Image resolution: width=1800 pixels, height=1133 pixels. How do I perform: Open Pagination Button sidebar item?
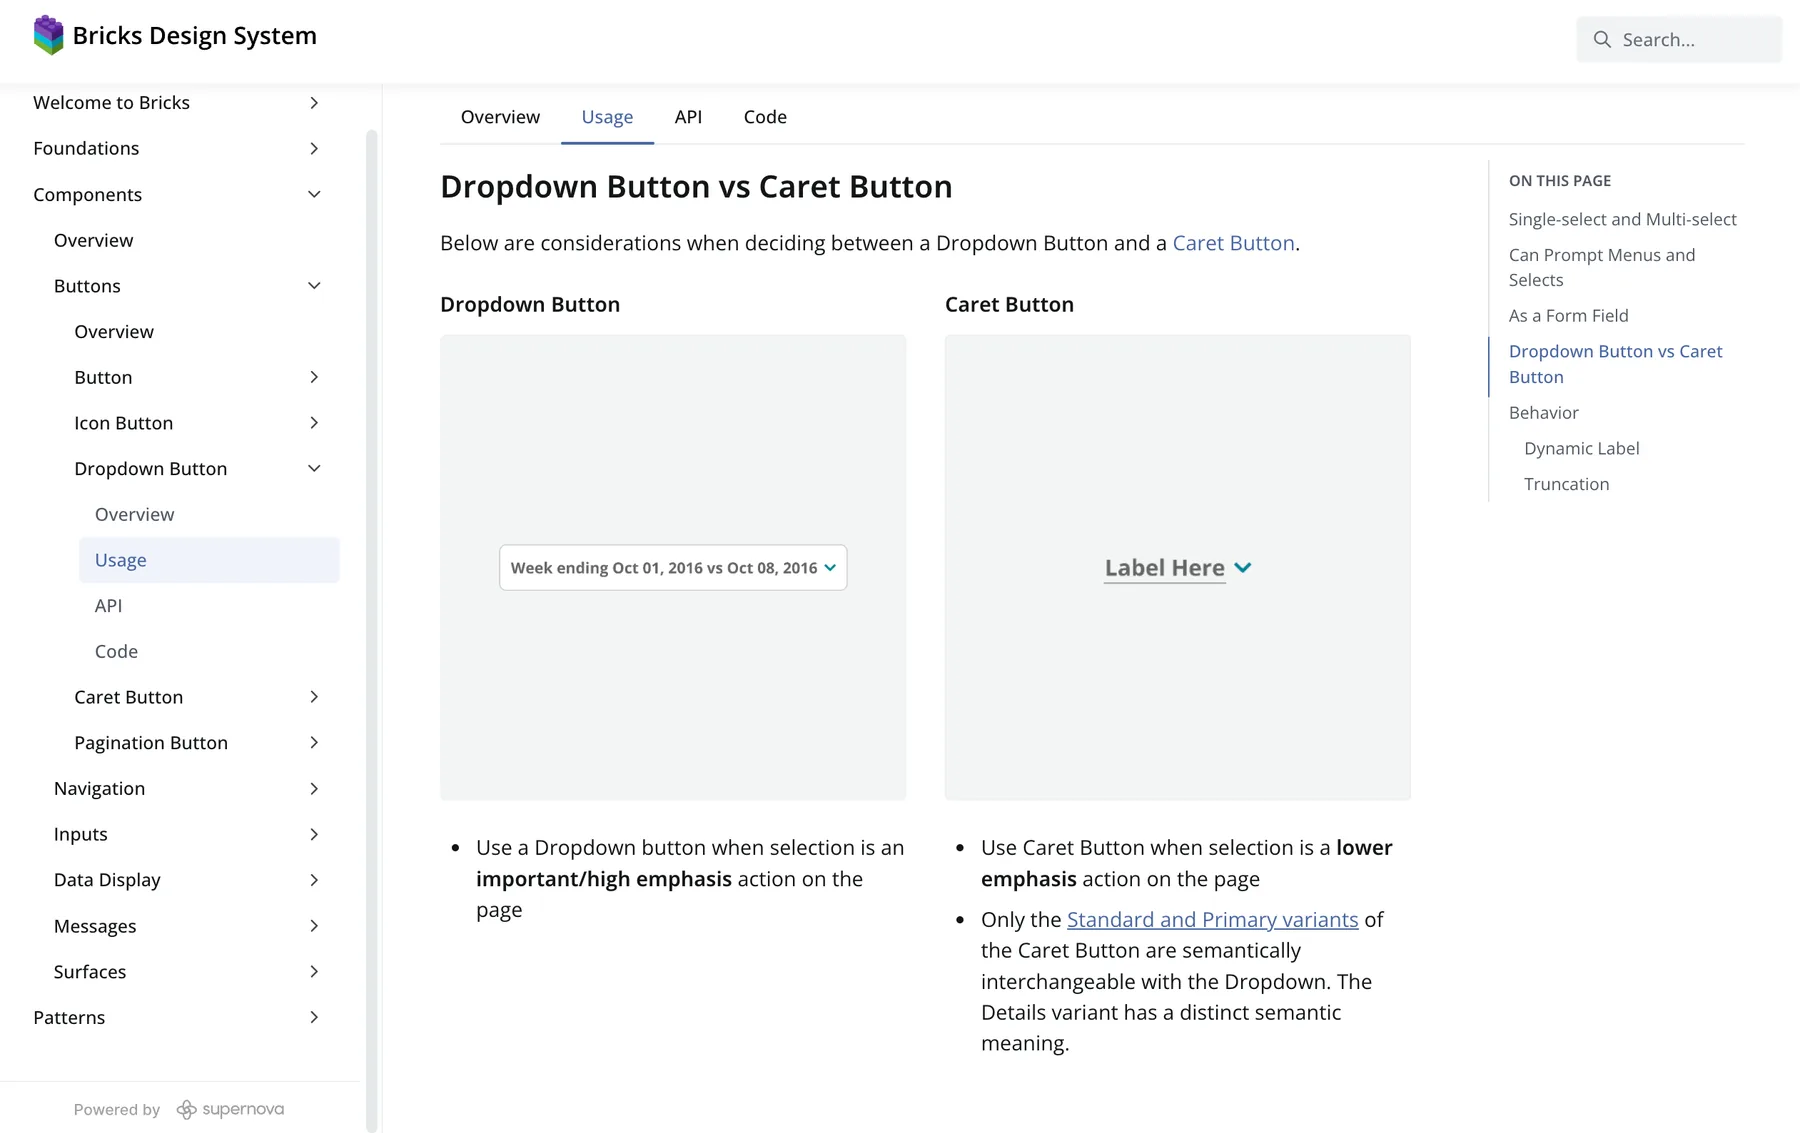coord(151,743)
